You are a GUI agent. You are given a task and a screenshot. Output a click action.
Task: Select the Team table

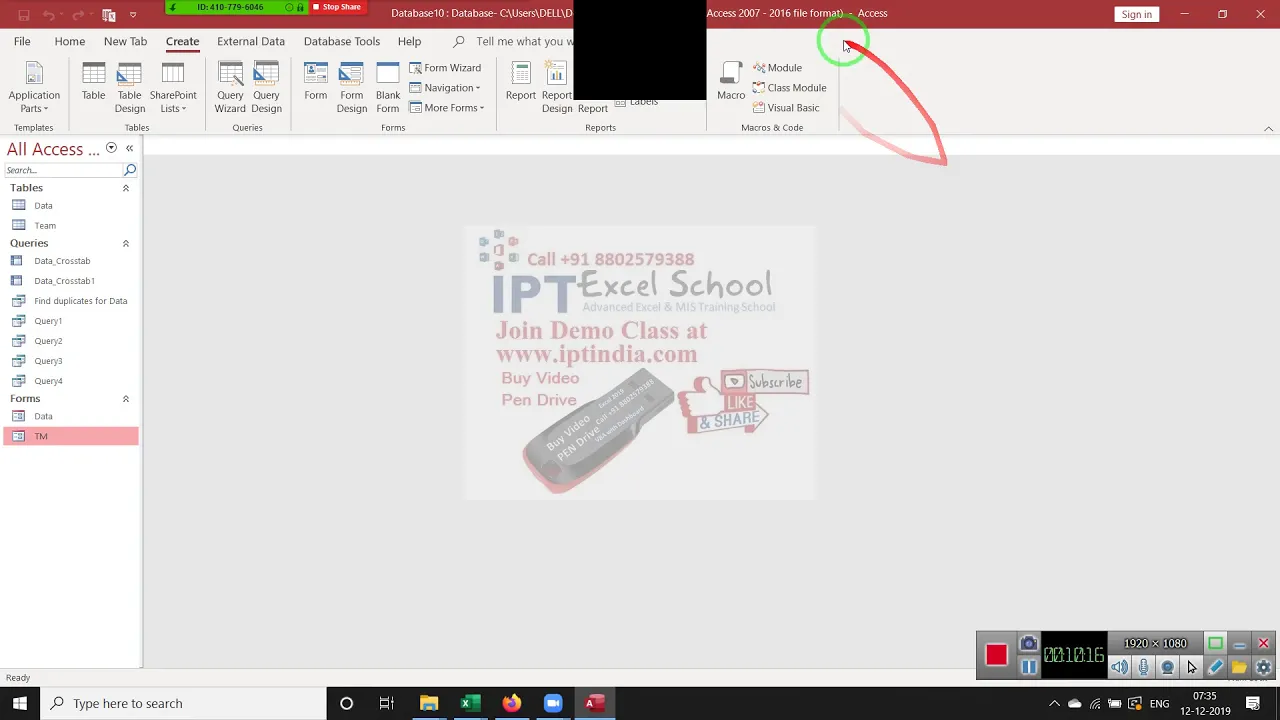pyautogui.click(x=70, y=226)
